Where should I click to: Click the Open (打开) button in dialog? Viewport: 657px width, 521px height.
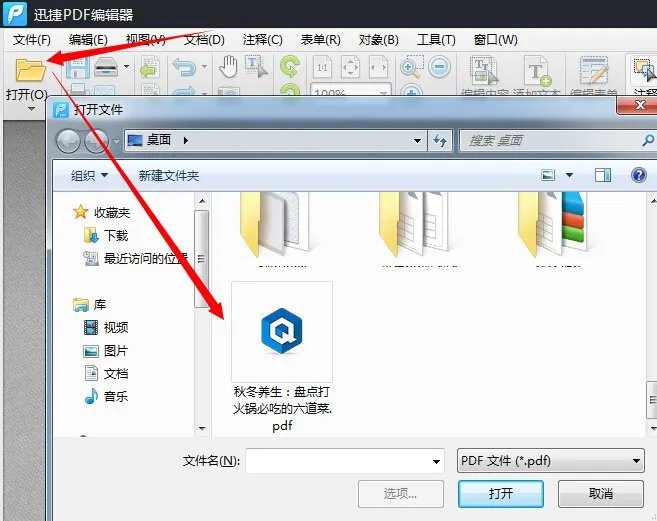[x=501, y=493]
